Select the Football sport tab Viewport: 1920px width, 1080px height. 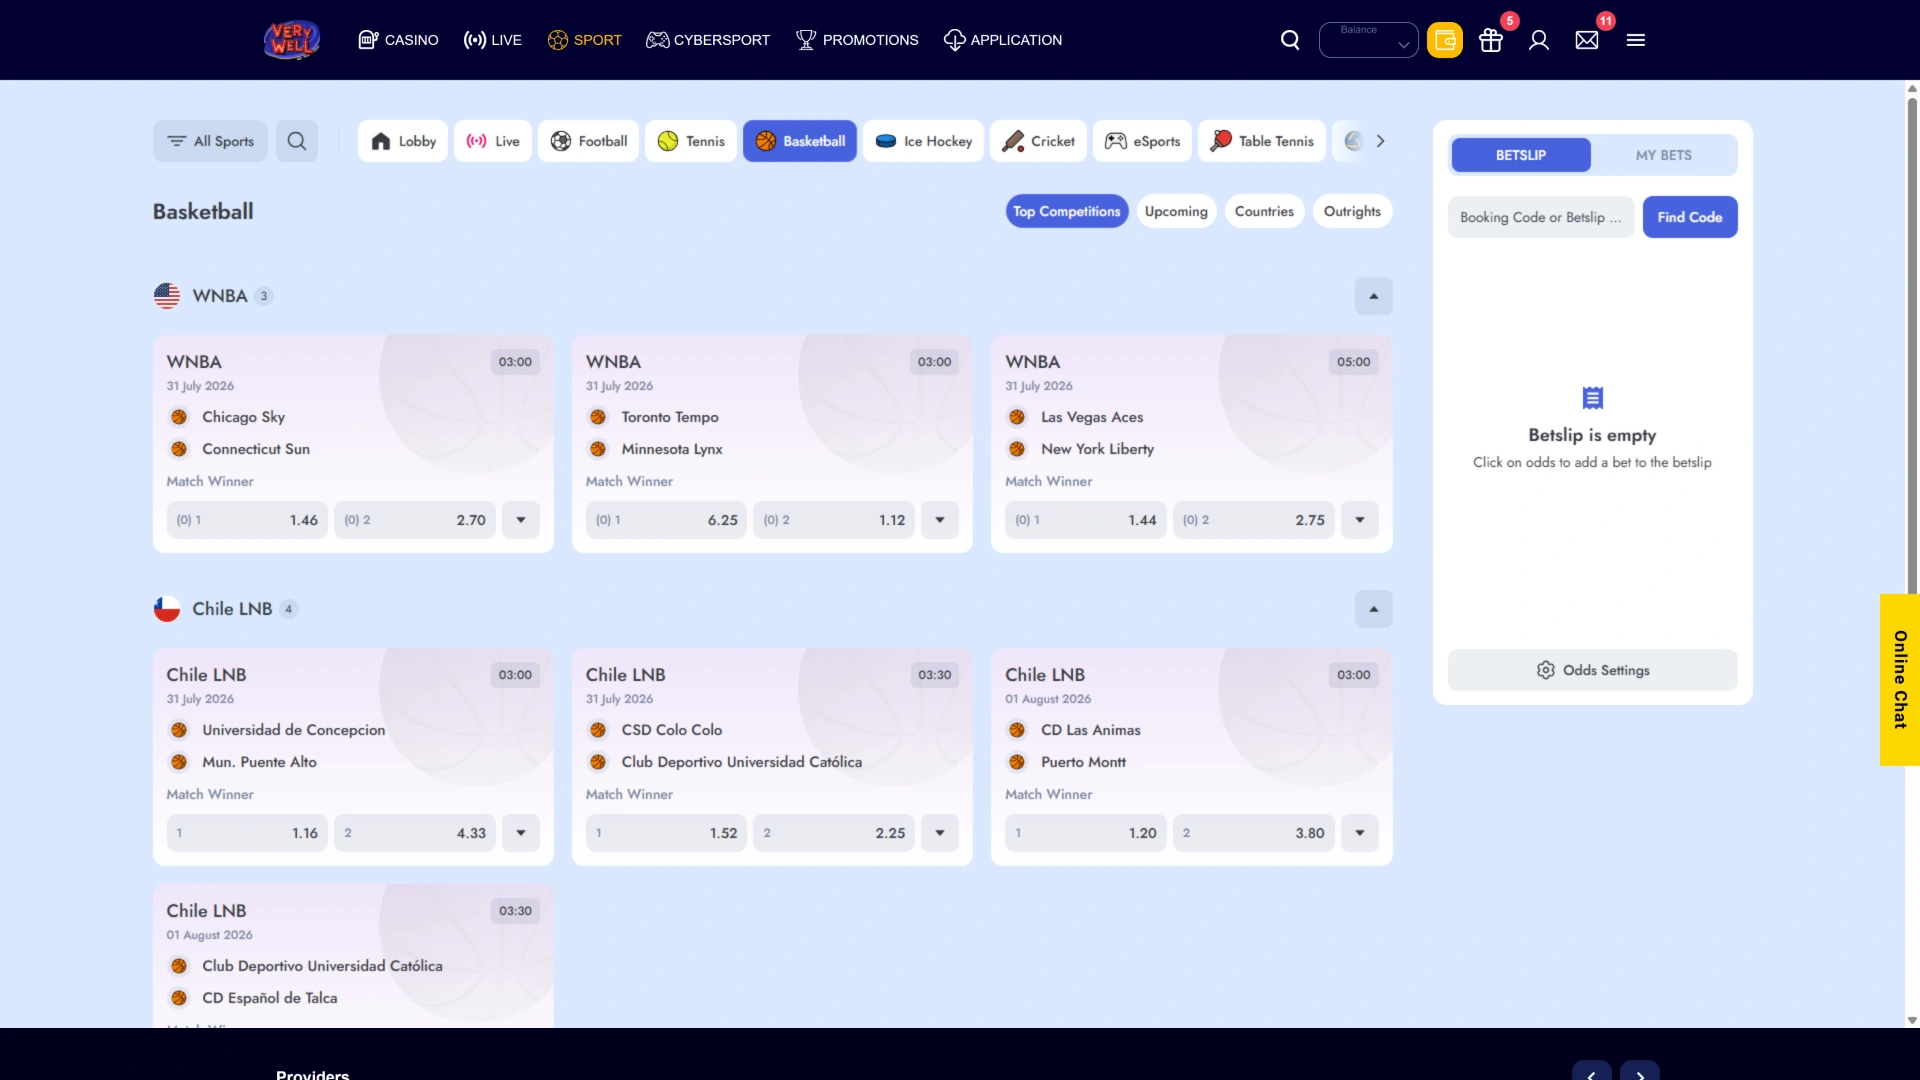589,141
